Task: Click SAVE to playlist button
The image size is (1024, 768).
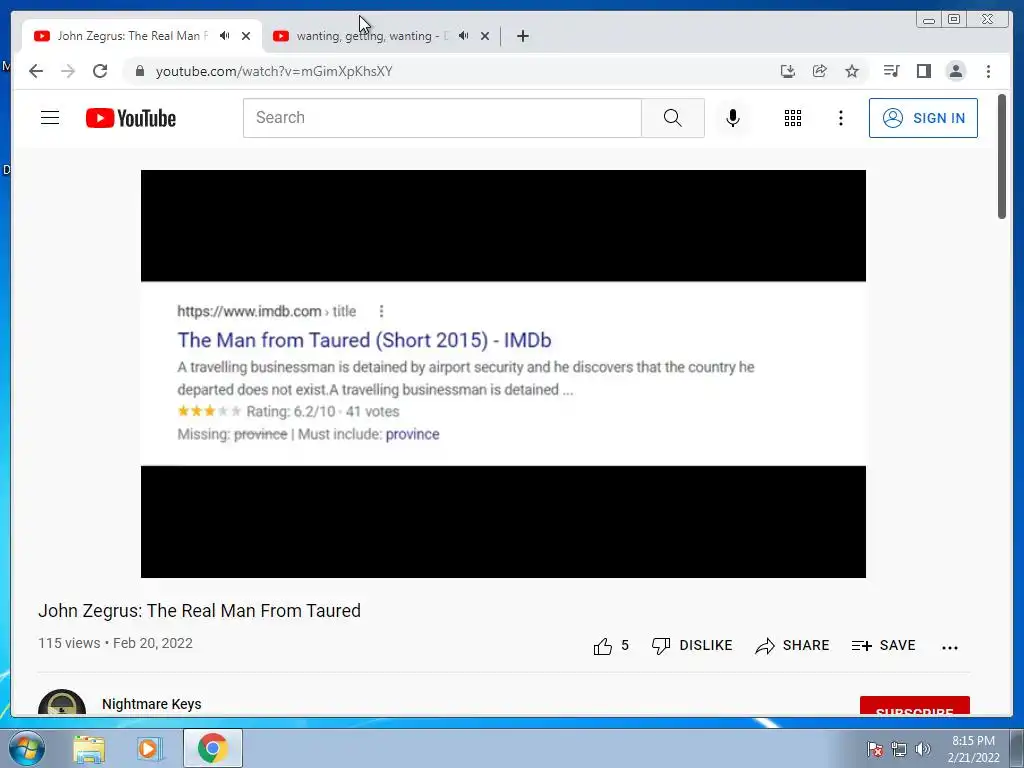Action: 884,646
